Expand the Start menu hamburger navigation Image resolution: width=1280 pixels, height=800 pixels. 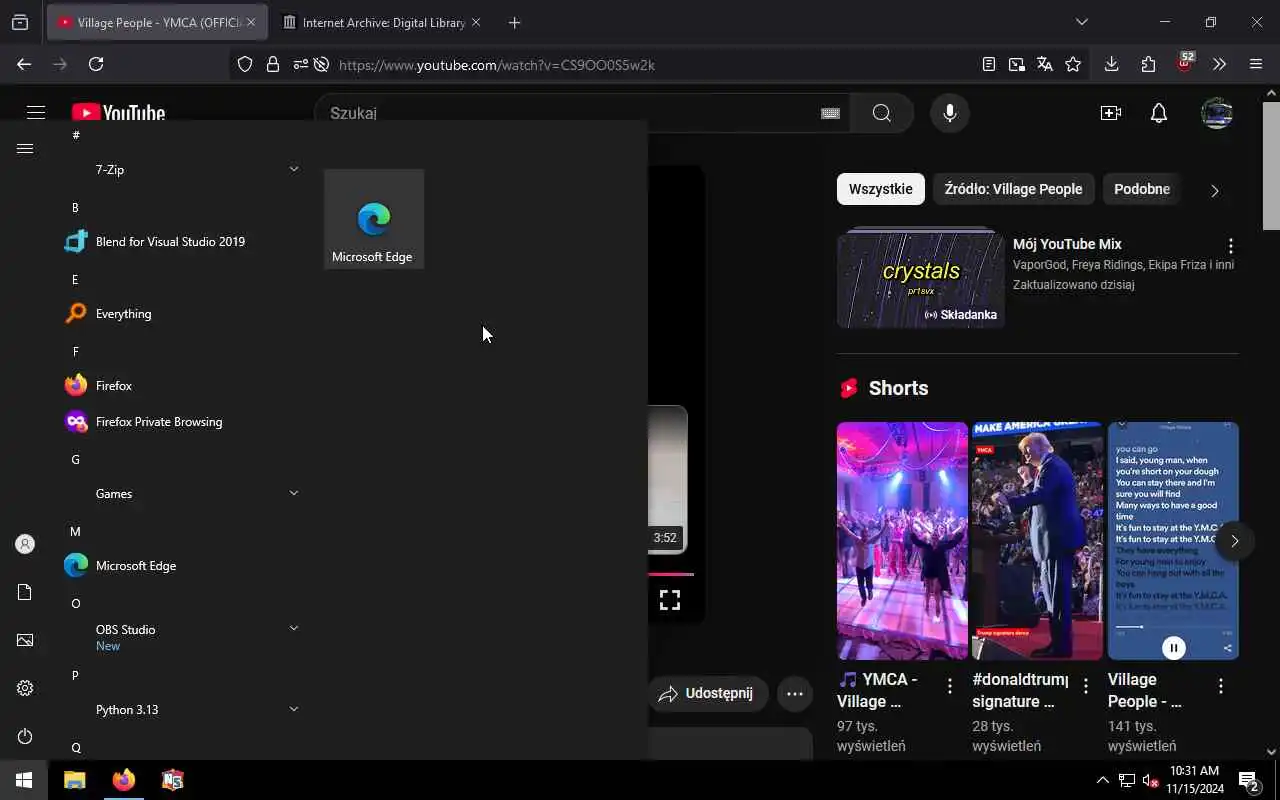25,148
